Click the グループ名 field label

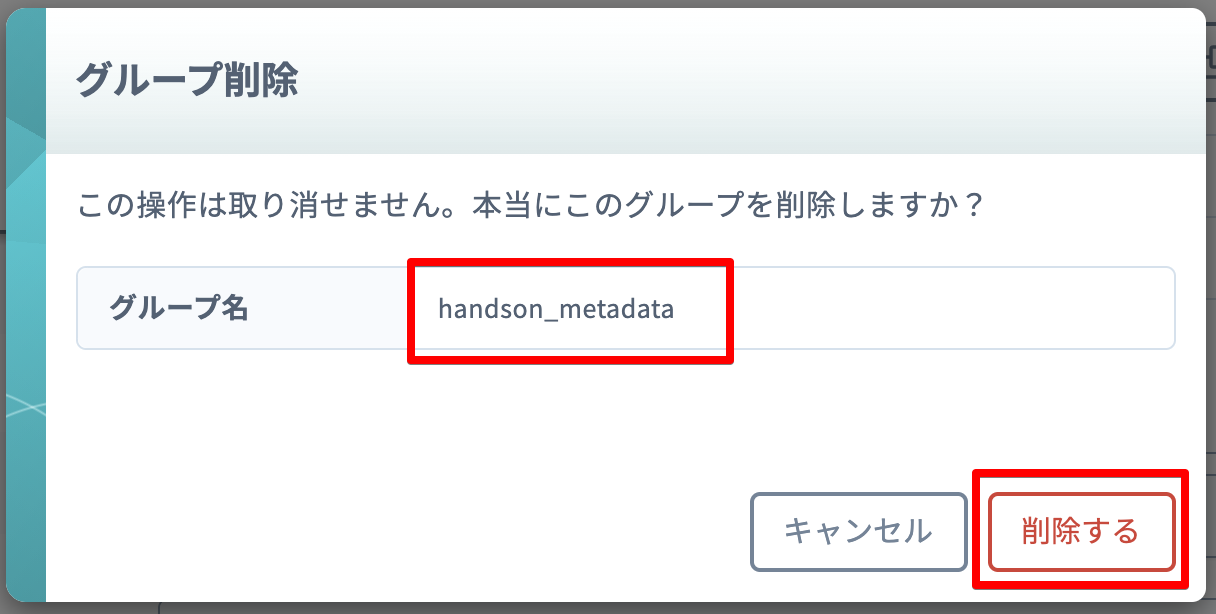178,308
